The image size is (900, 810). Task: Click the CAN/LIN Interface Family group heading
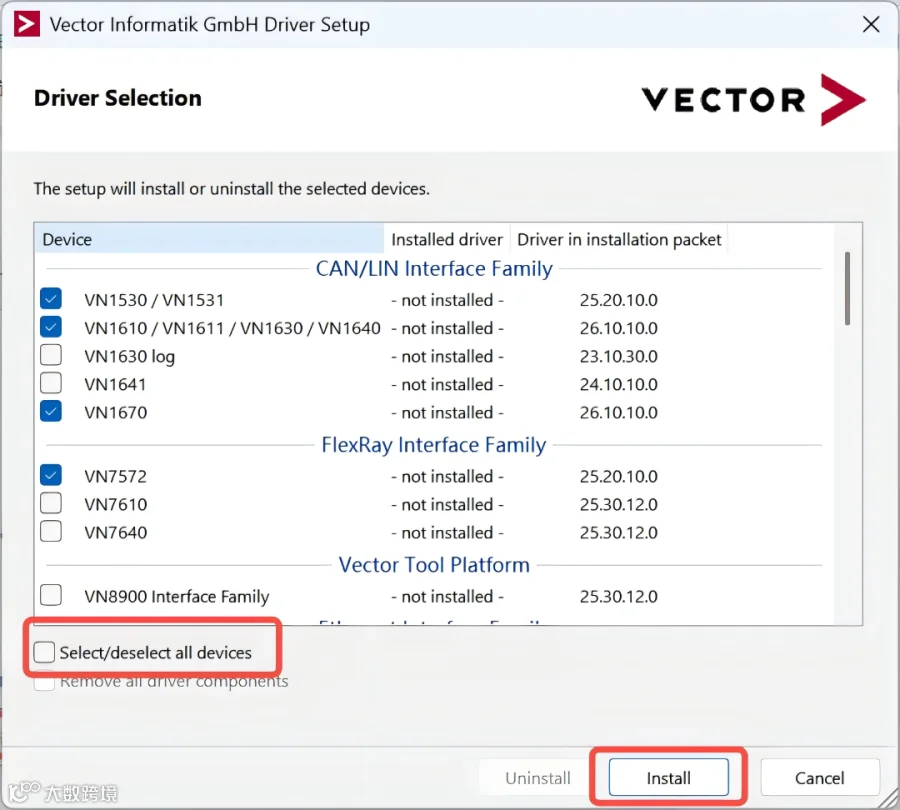pyautogui.click(x=434, y=269)
